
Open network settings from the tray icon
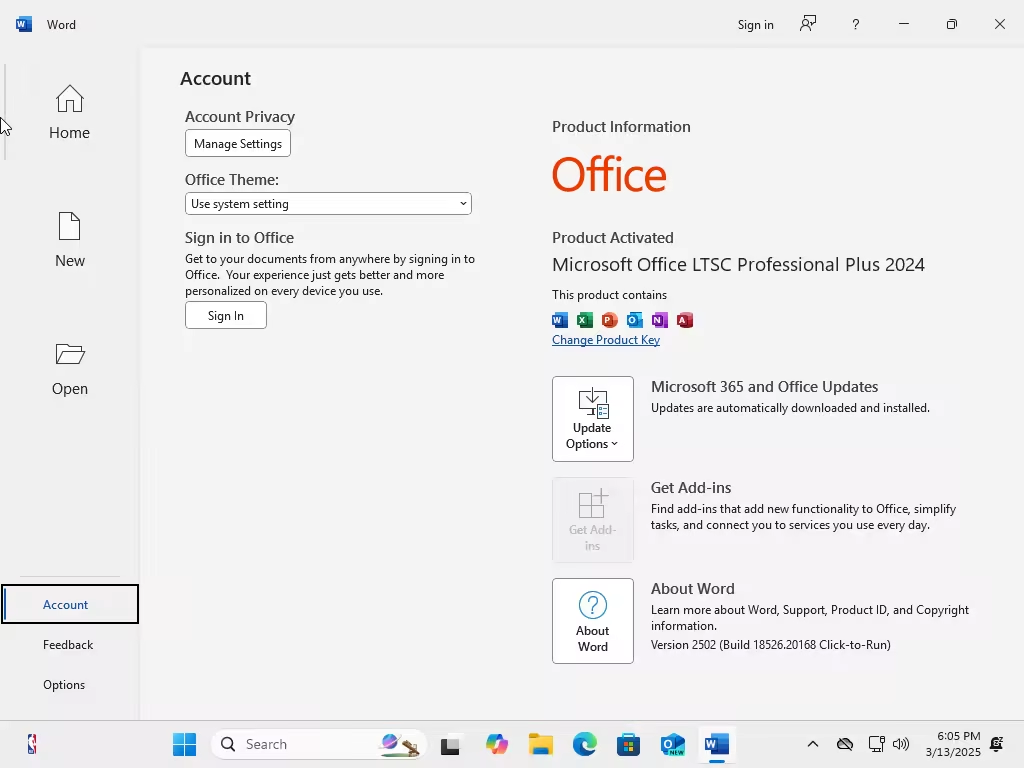tap(876, 744)
